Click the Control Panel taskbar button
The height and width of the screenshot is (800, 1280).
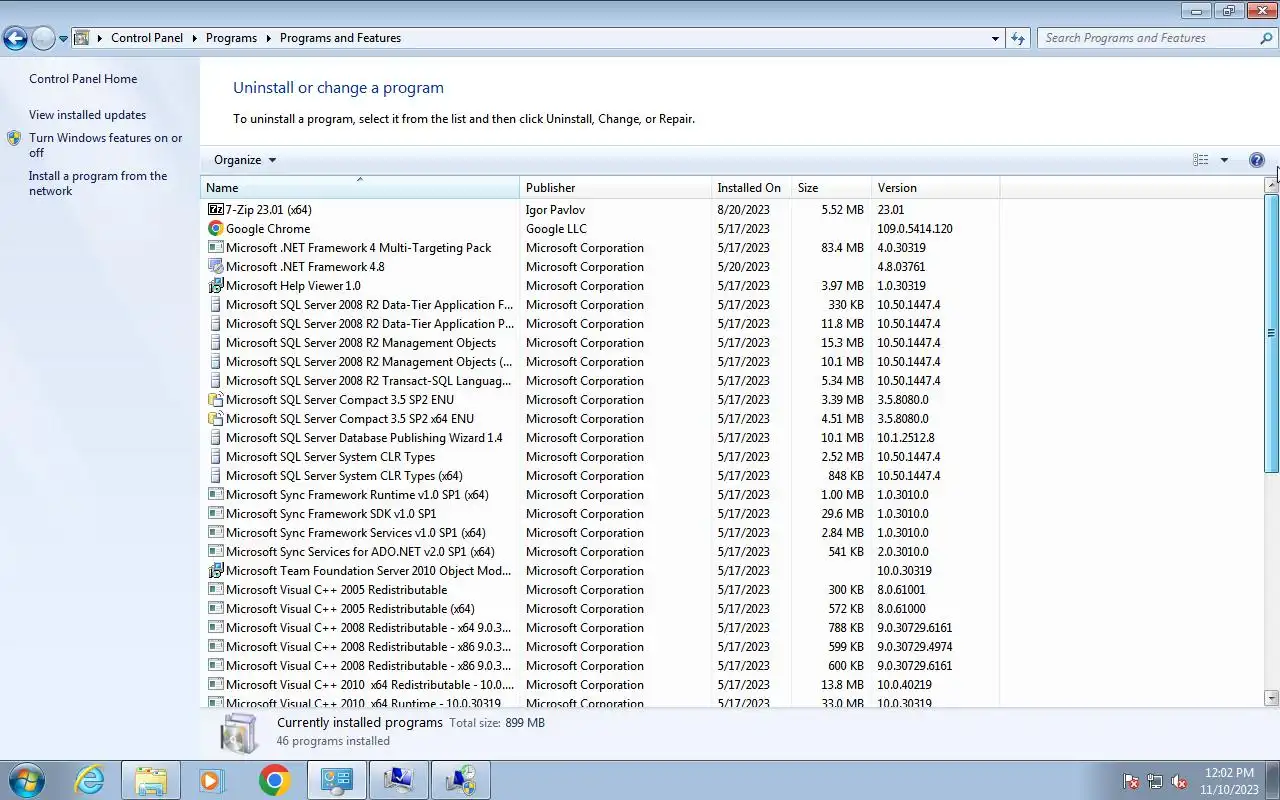click(337, 780)
